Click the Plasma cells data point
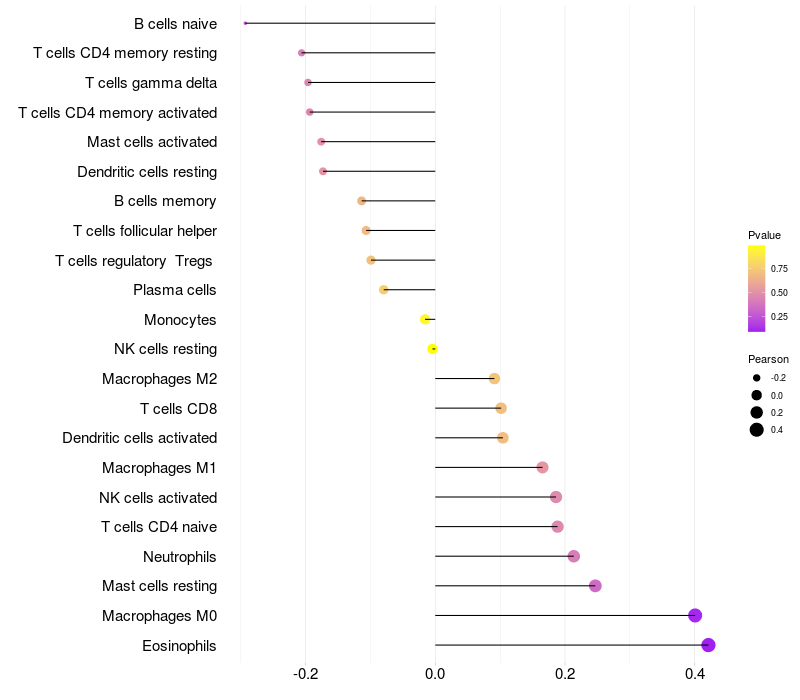 tap(383, 290)
